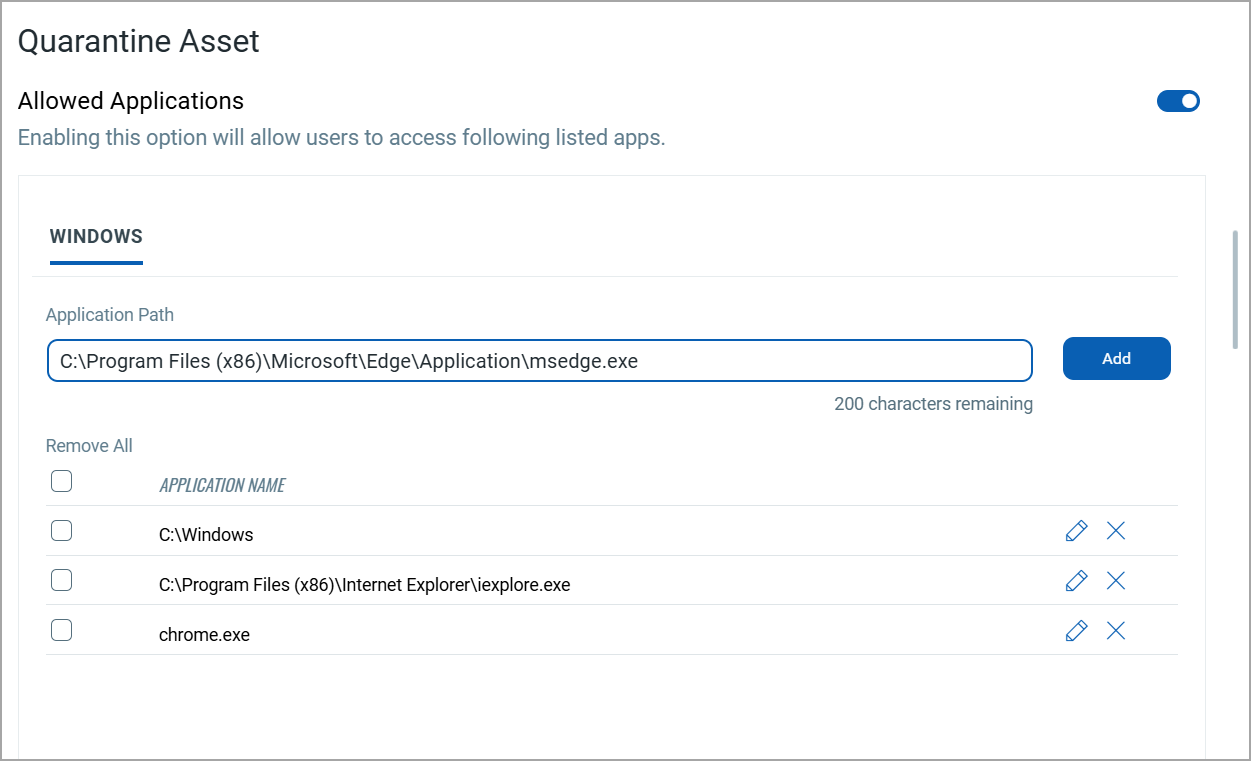The image size is (1251, 761).
Task: Click the Internet Explorer path text
Action: tap(364, 585)
